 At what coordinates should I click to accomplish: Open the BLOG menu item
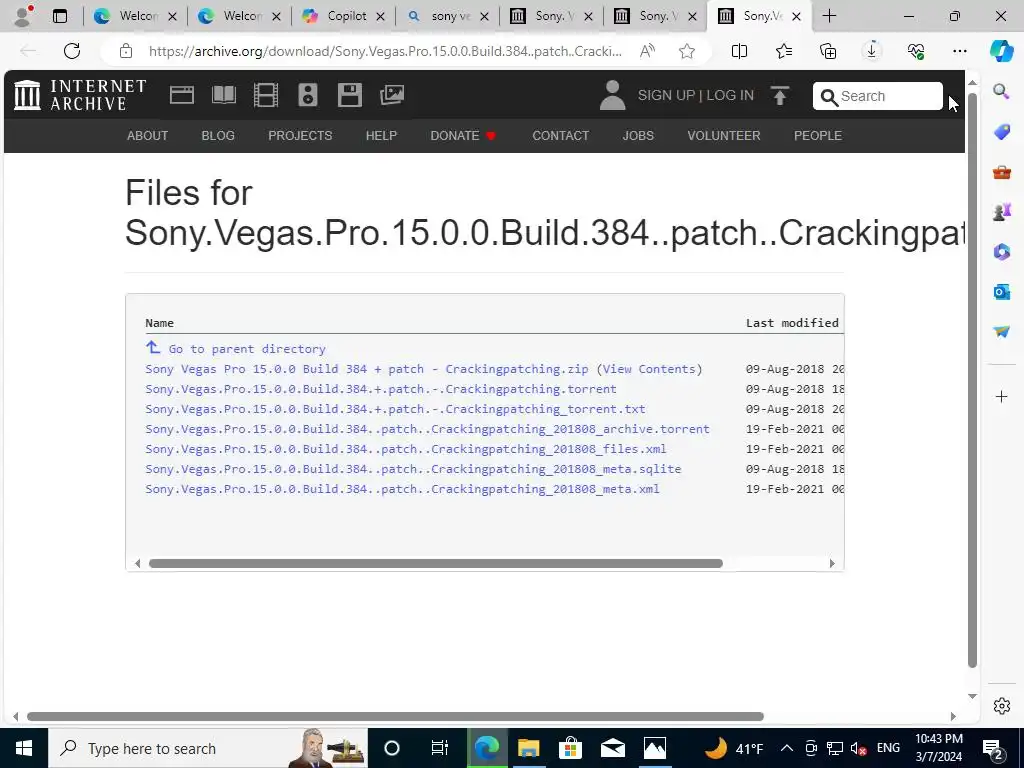(x=217, y=136)
